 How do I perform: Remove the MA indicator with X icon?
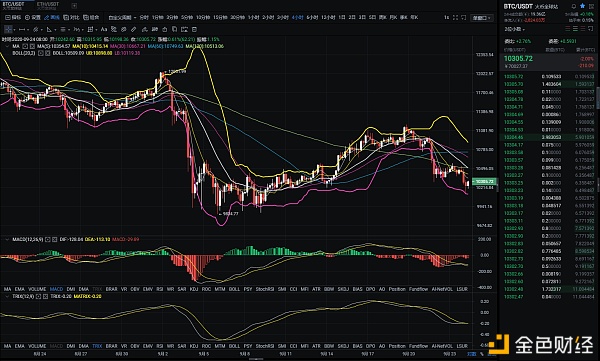(32, 46)
